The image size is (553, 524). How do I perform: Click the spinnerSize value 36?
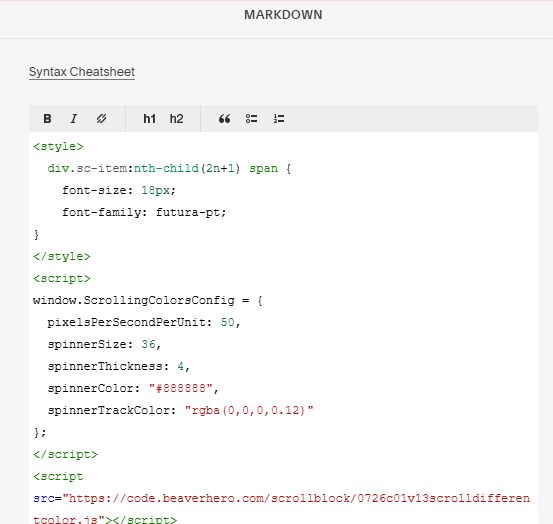coord(148,344)
